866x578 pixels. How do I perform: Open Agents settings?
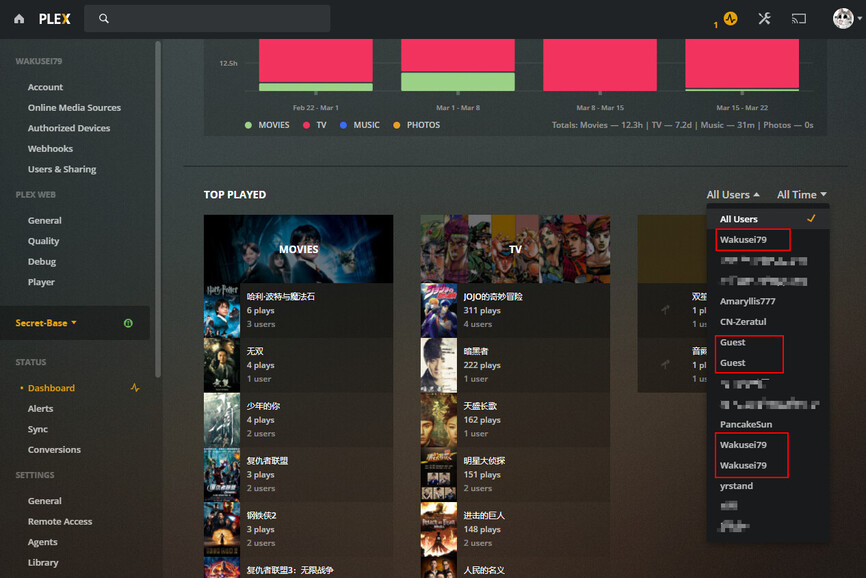point(43,542)
